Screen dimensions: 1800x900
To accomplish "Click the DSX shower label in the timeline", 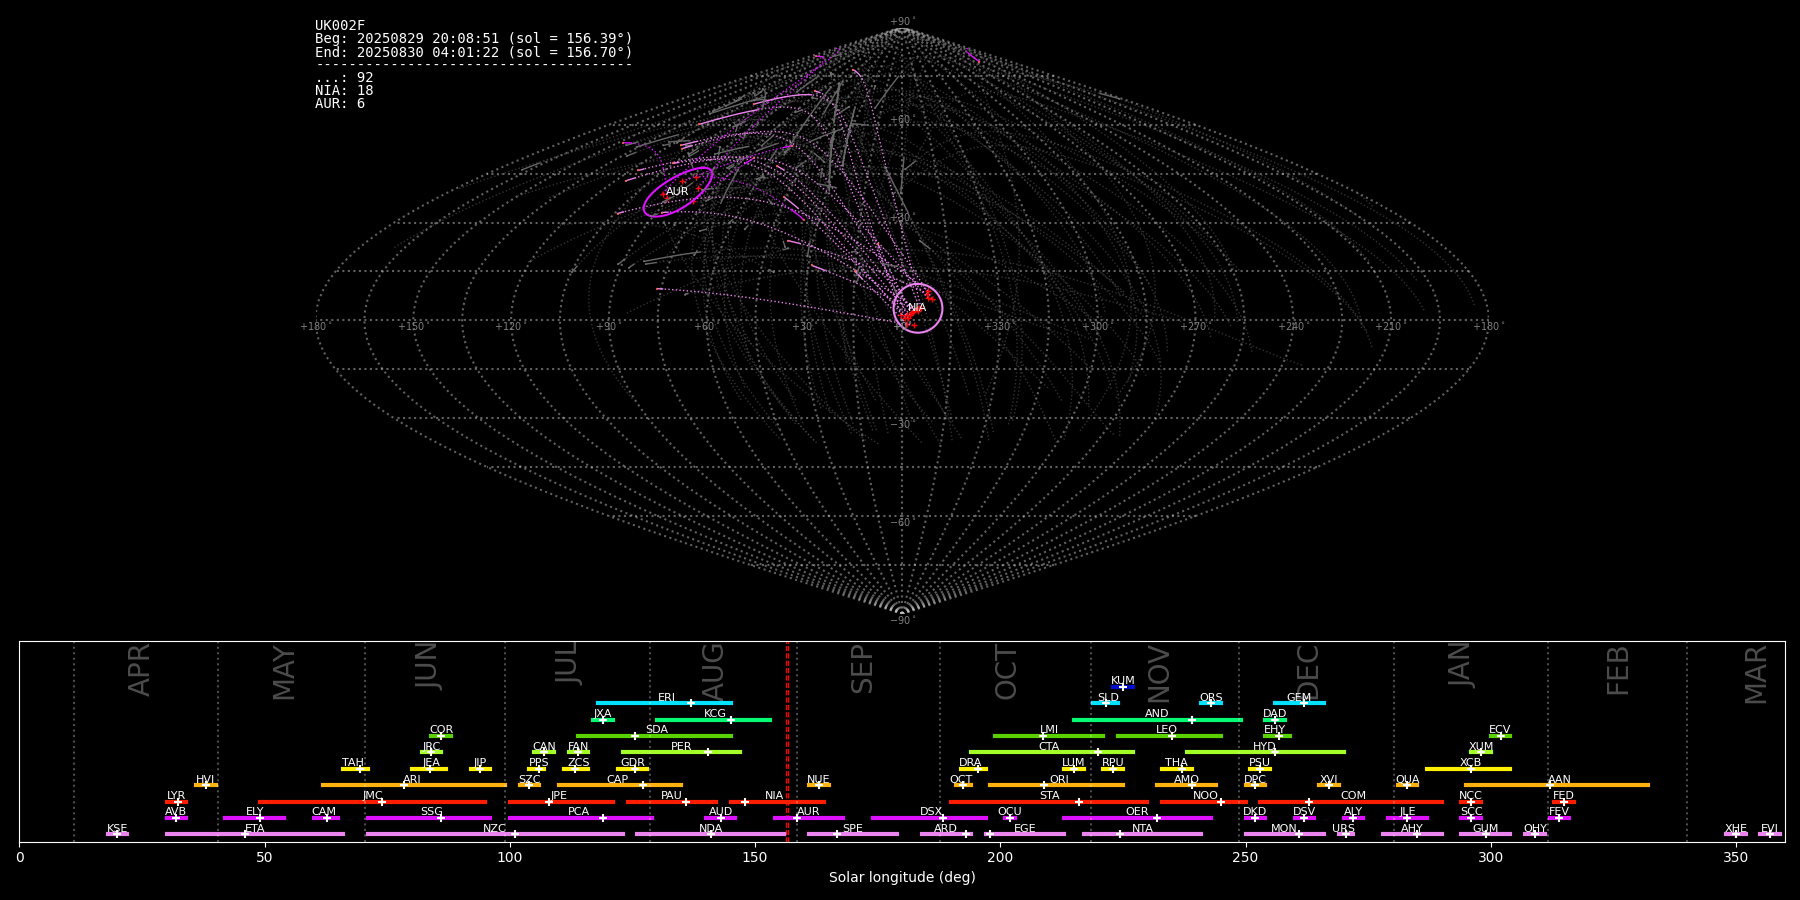I will click(x=931, y=812).
